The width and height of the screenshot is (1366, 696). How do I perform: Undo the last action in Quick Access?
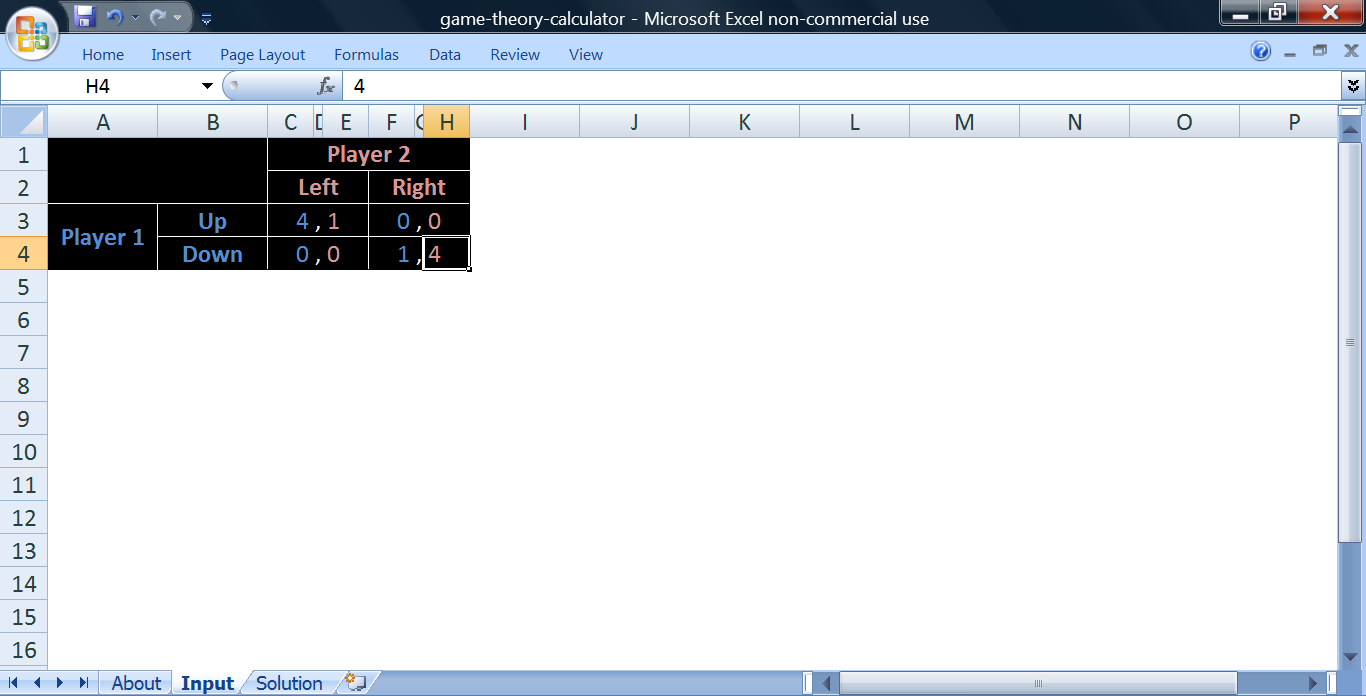114,17
